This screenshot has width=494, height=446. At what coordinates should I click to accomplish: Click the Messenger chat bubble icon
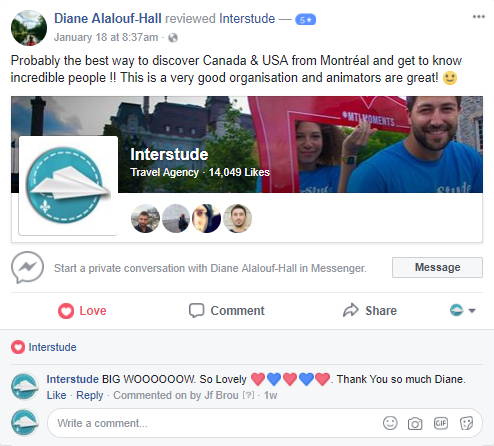point(27,267)
